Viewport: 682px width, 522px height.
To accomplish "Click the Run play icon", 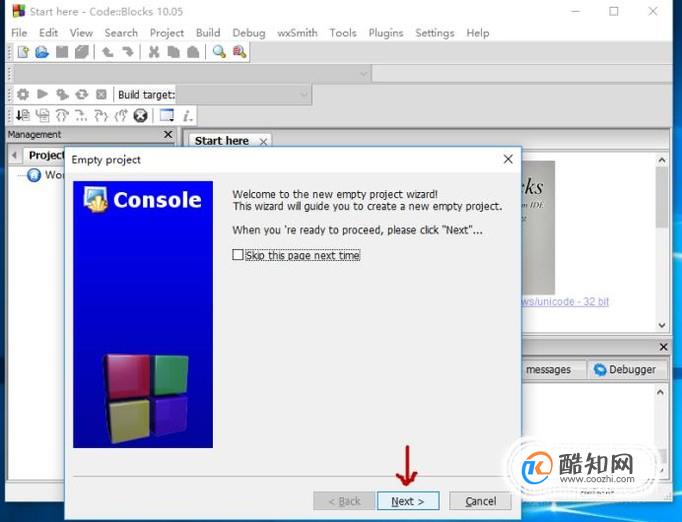I will (x=42, y=94).
